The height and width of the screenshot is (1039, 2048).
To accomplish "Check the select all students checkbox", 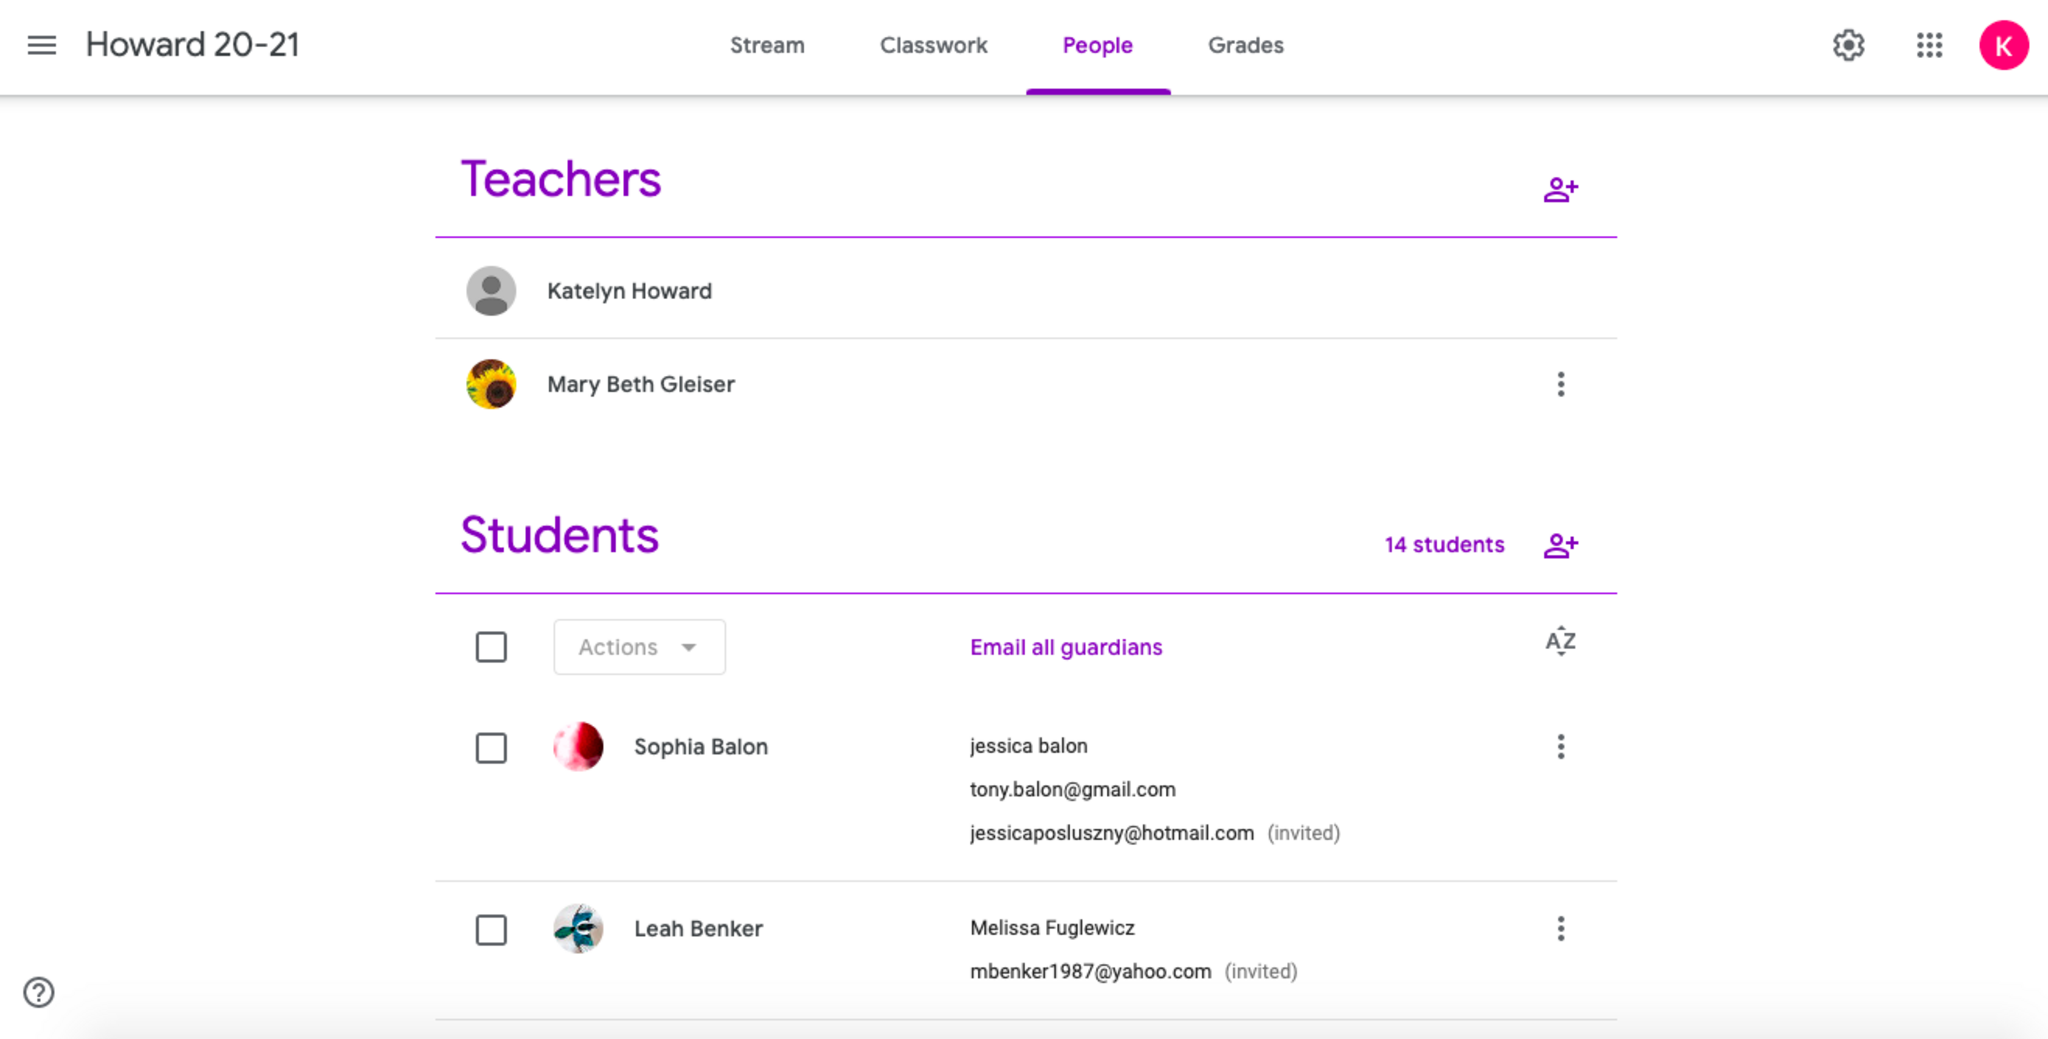I will pos(491,647).
